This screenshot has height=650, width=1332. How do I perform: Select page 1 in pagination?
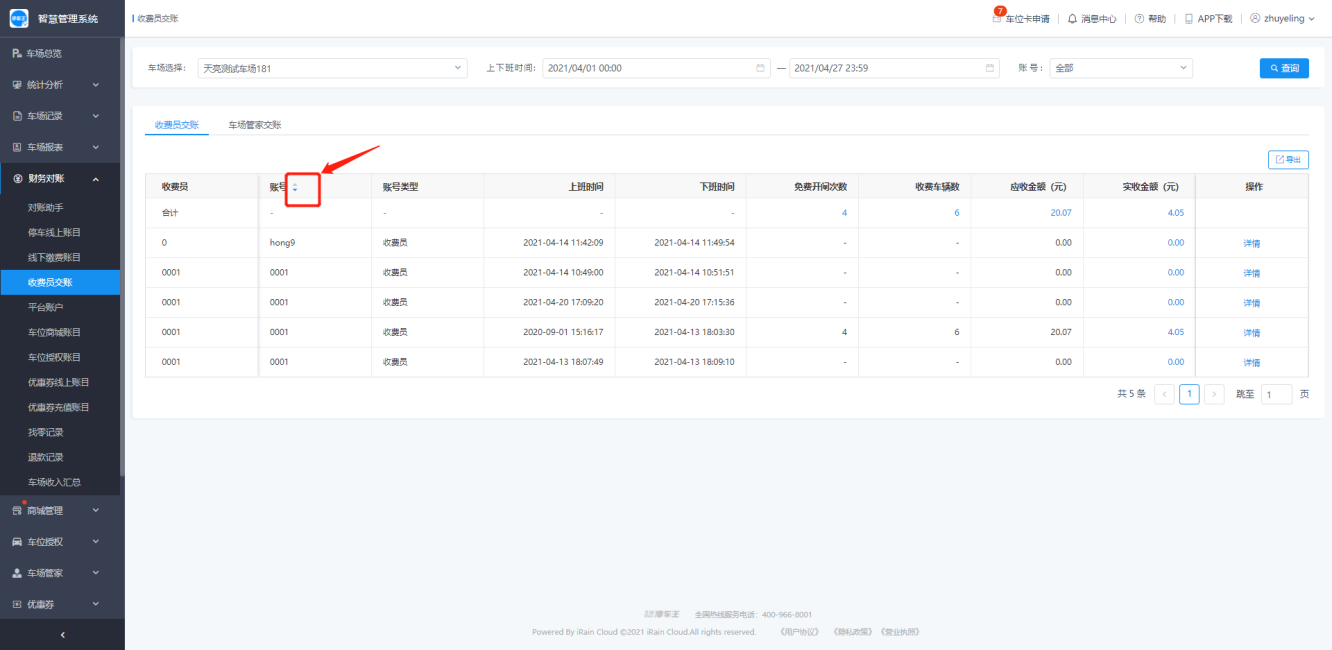click(1189, 394)
